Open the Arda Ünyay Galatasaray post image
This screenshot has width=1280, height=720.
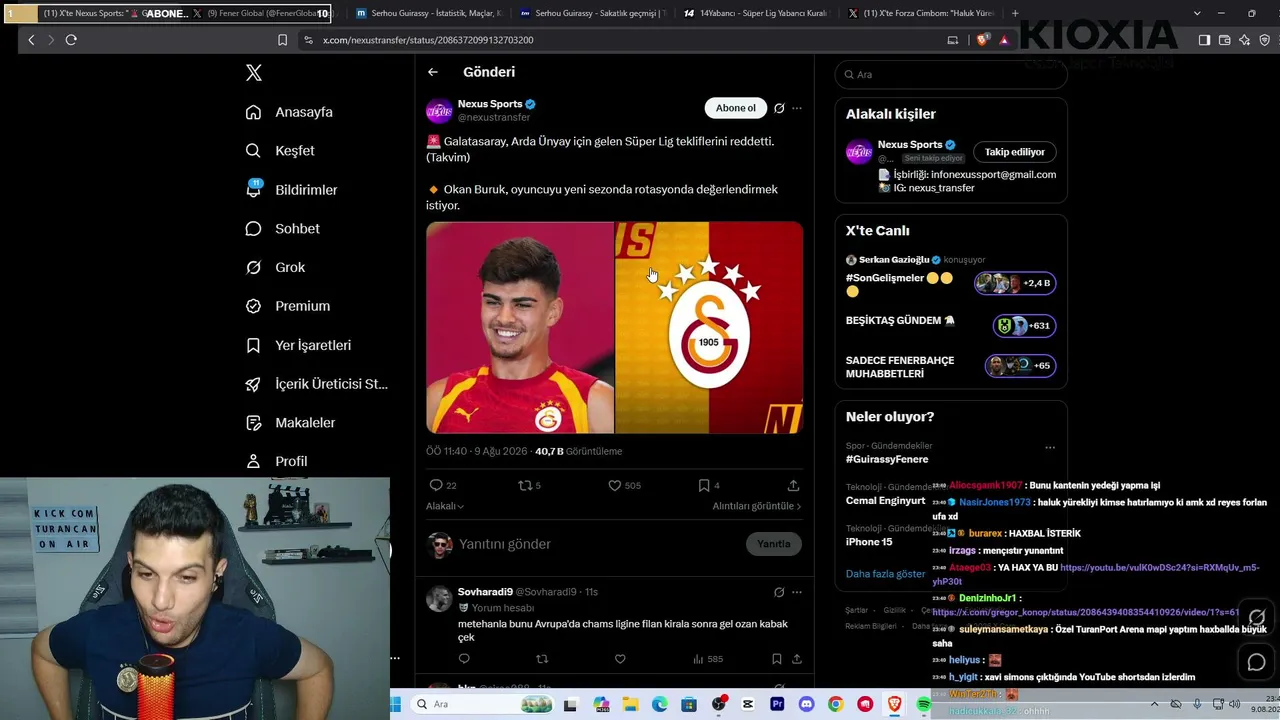614,328
